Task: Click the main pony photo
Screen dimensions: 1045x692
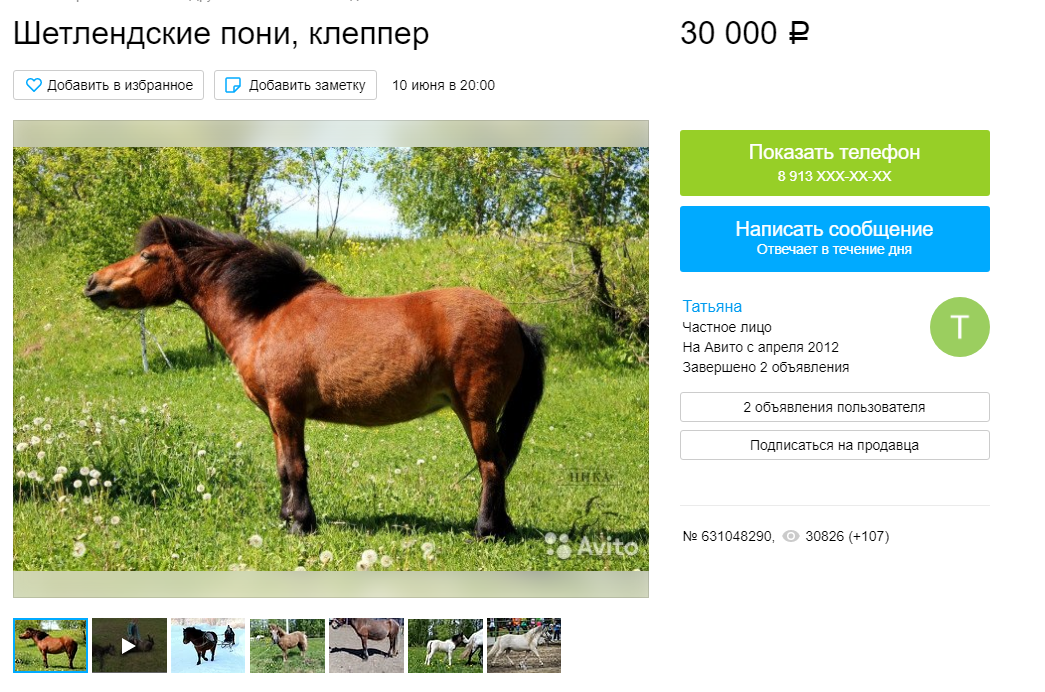Action: pyautogui.click(x=331, y=359)
